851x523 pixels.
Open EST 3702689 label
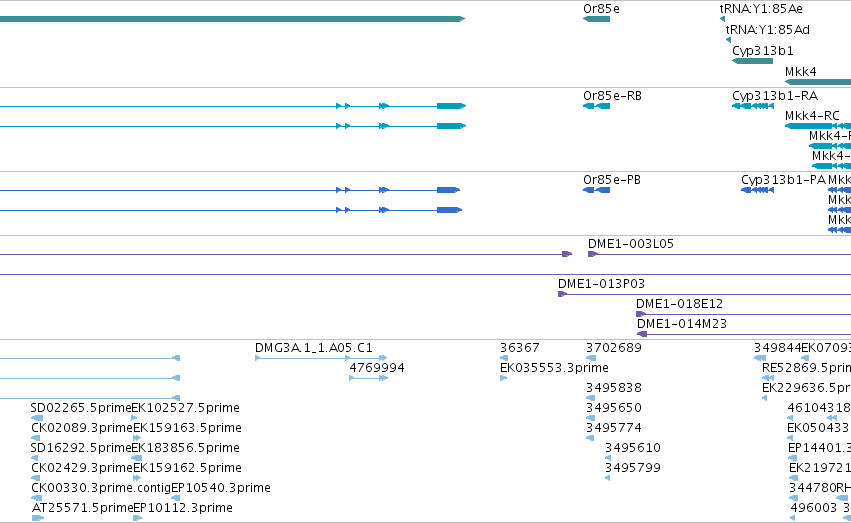[614, 348]
